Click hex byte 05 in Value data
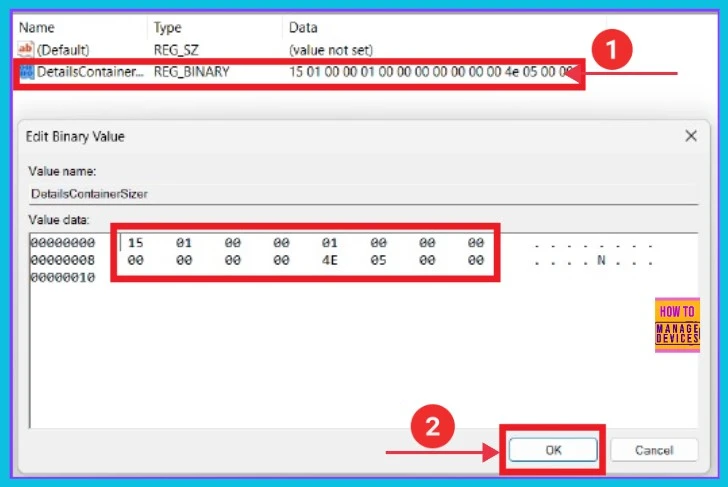728x487 pixels. click(x=378, y=260)
